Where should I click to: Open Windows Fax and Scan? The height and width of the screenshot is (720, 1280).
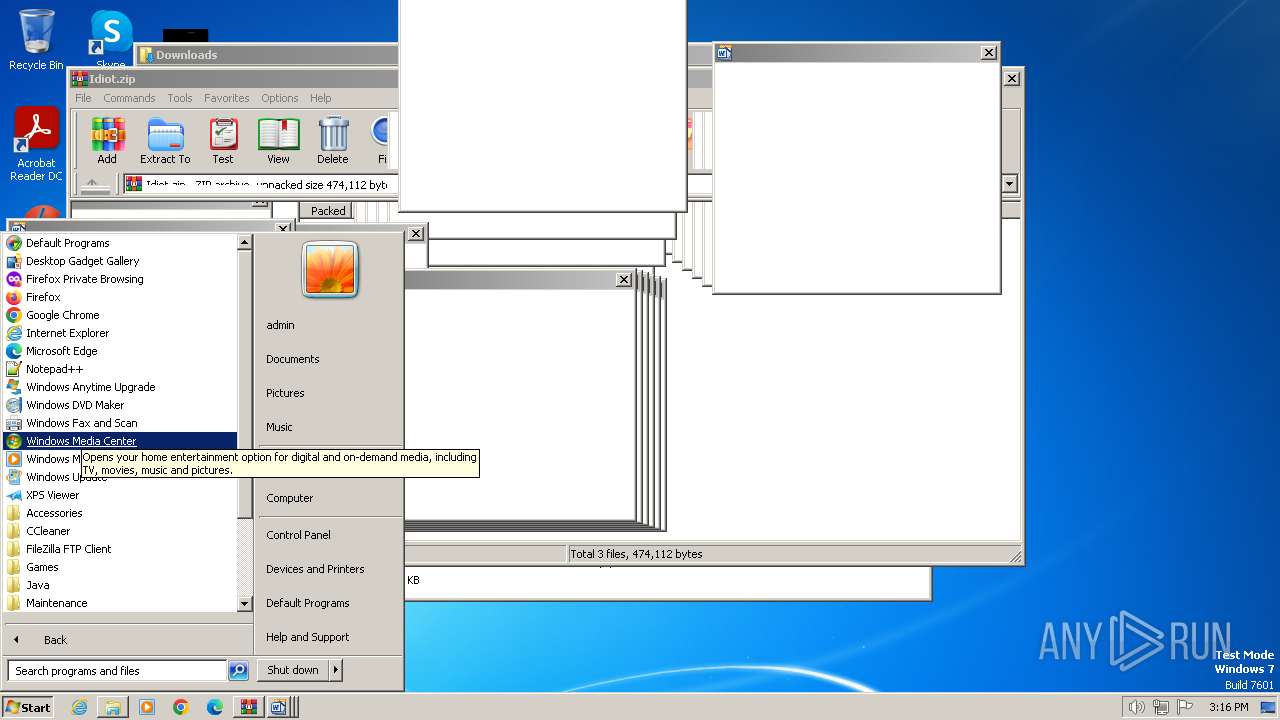(x=121, y=423)
